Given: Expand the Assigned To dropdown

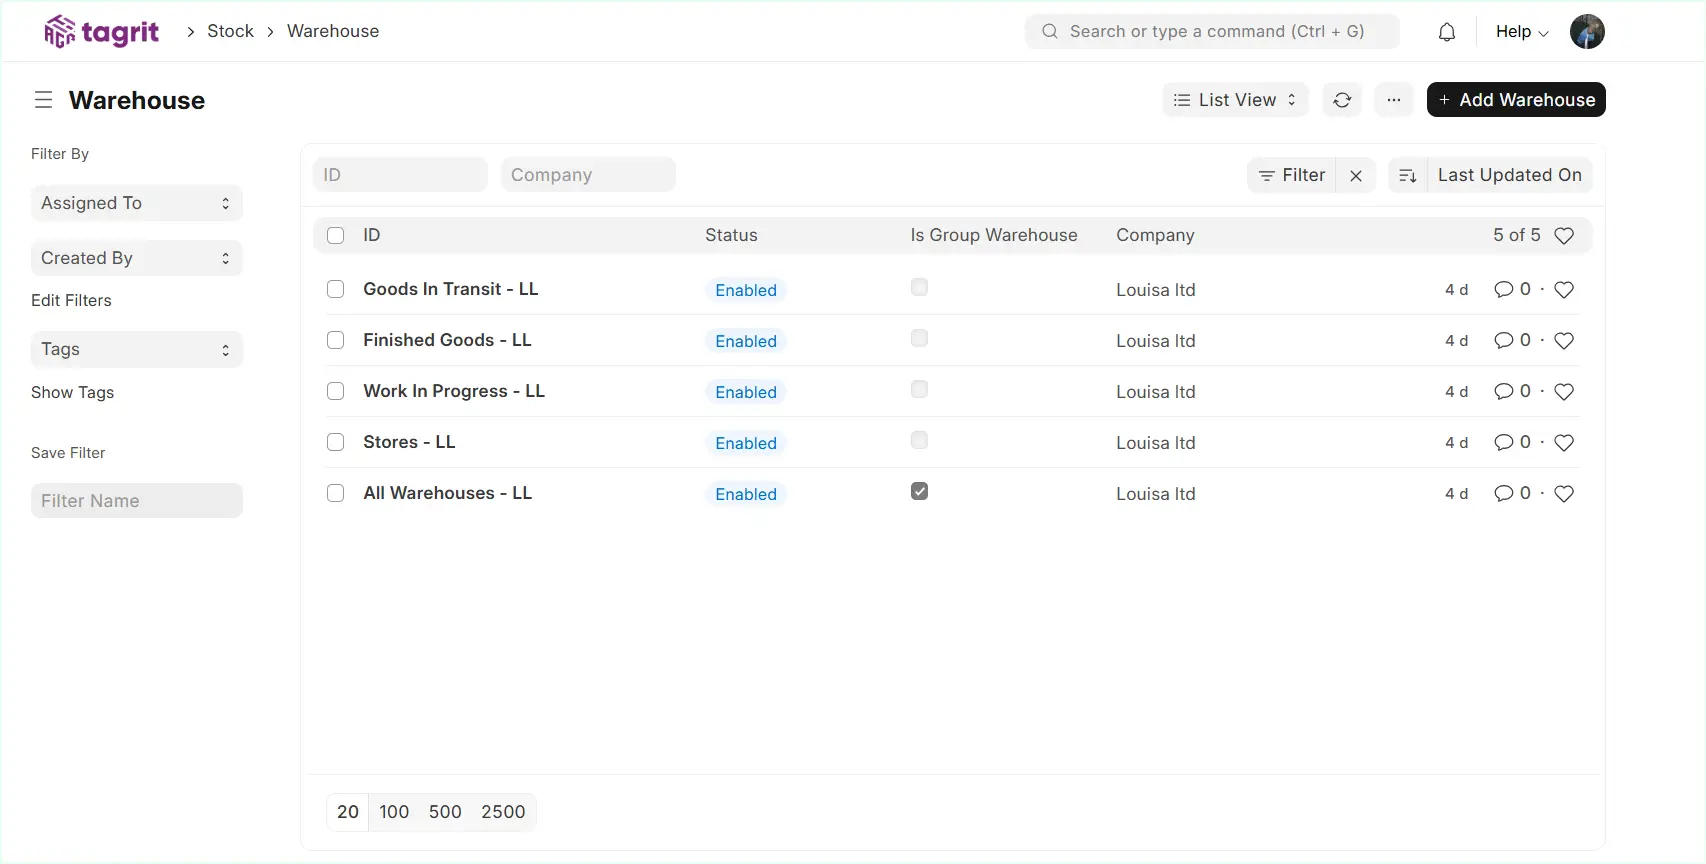Looking at the screenshot, I should click(136, 203).
